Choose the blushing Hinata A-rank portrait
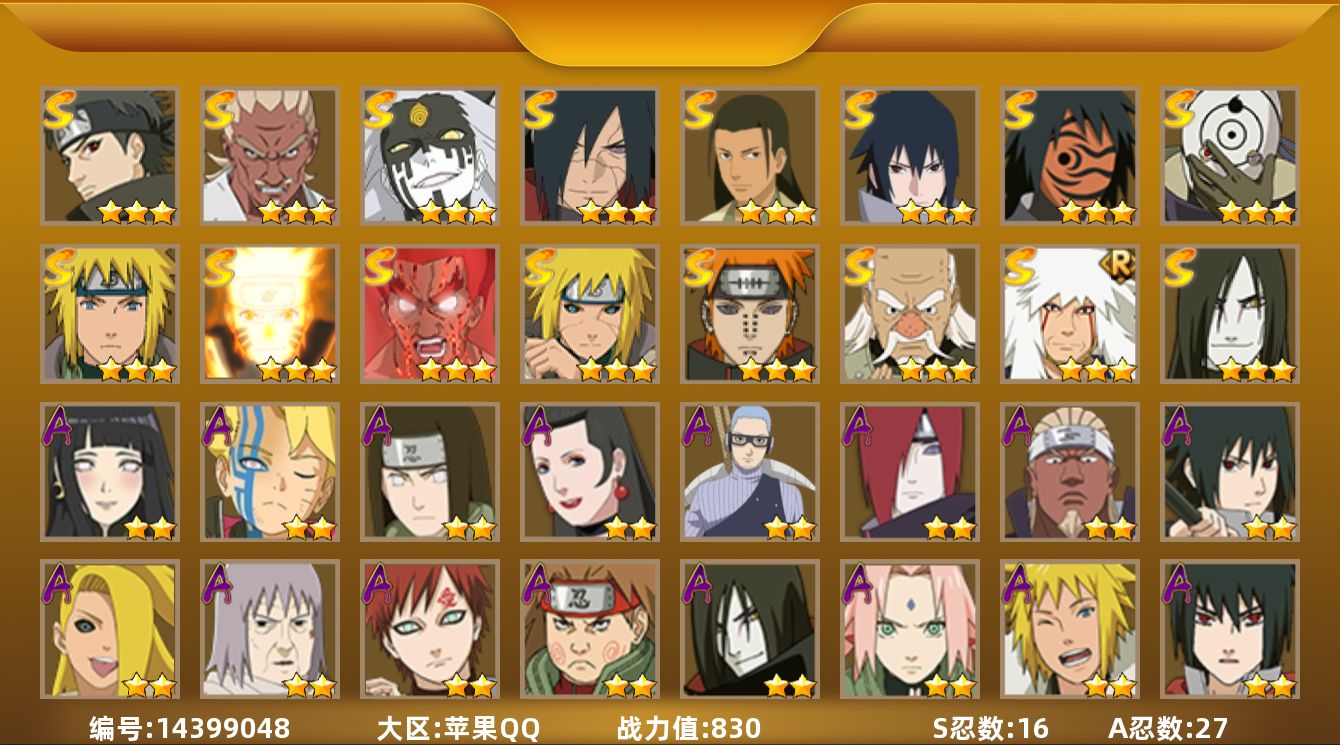The height and width of the screenshot is (745, 1340). tap(109, 472)
